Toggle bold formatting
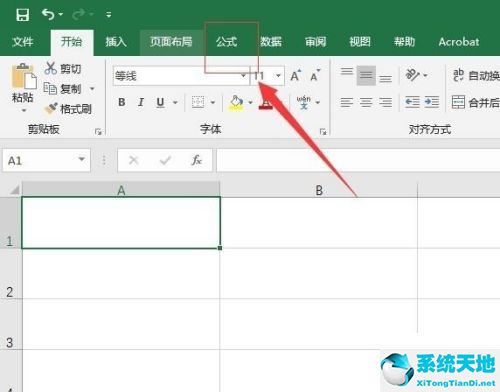 (x=122, y=102)
